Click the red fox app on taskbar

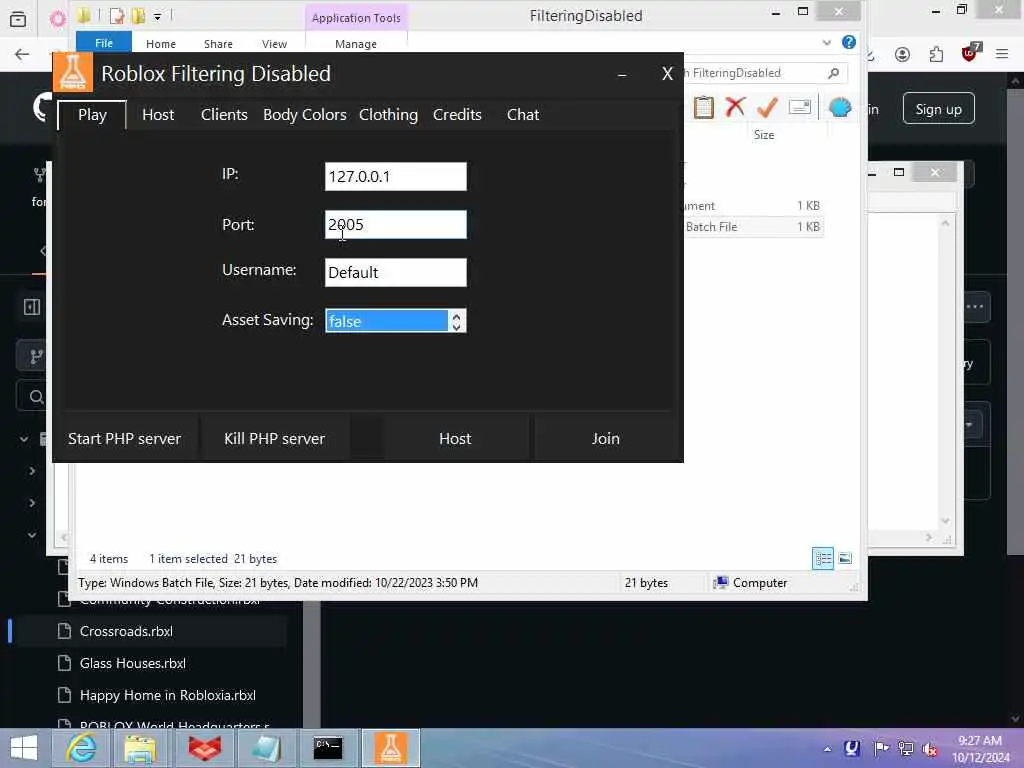(x=204, y=748)
